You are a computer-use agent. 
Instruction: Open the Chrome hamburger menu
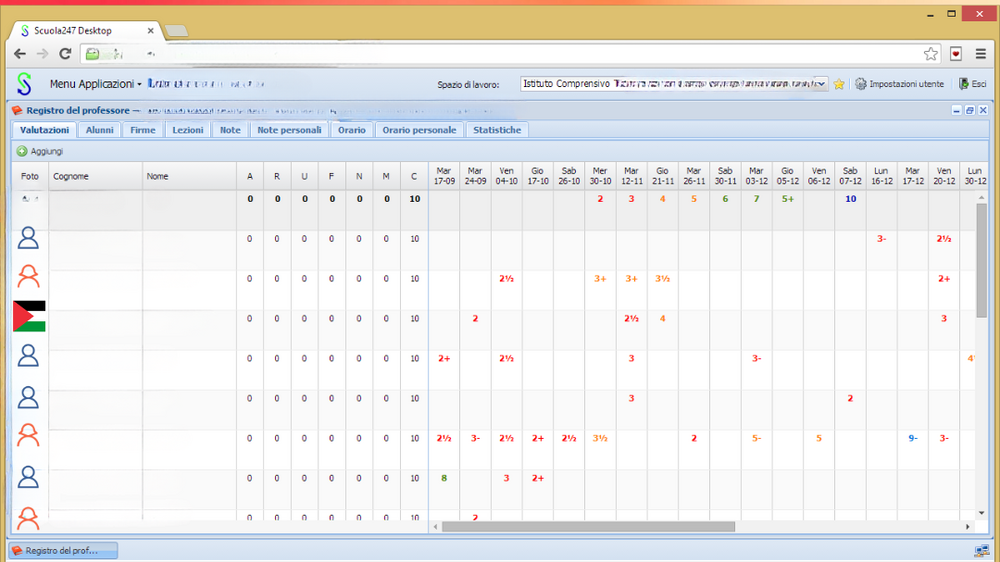(x=981, y=53)
